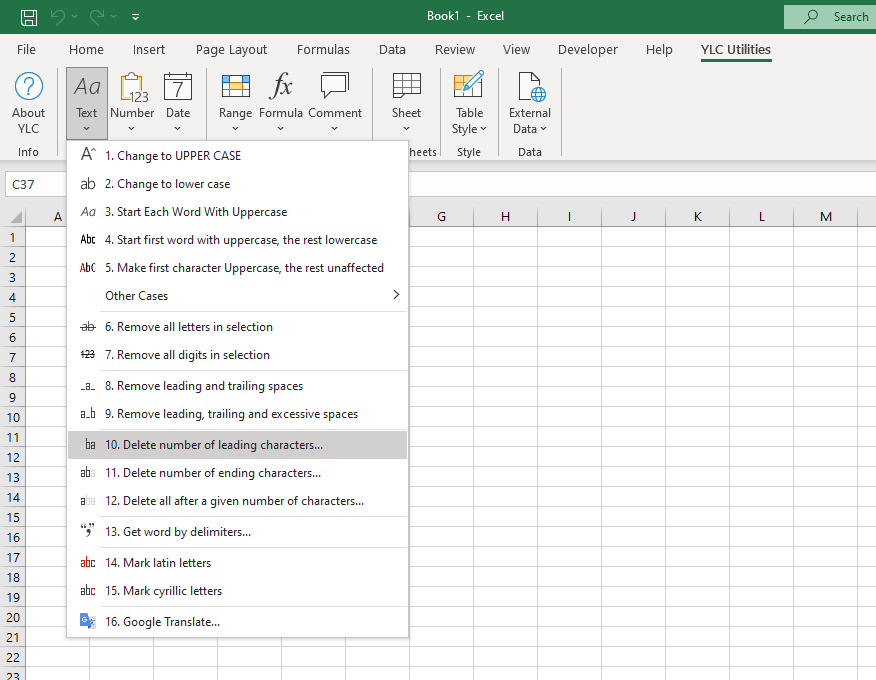Switch to the Page Layout tab

(x=231, y=49)
